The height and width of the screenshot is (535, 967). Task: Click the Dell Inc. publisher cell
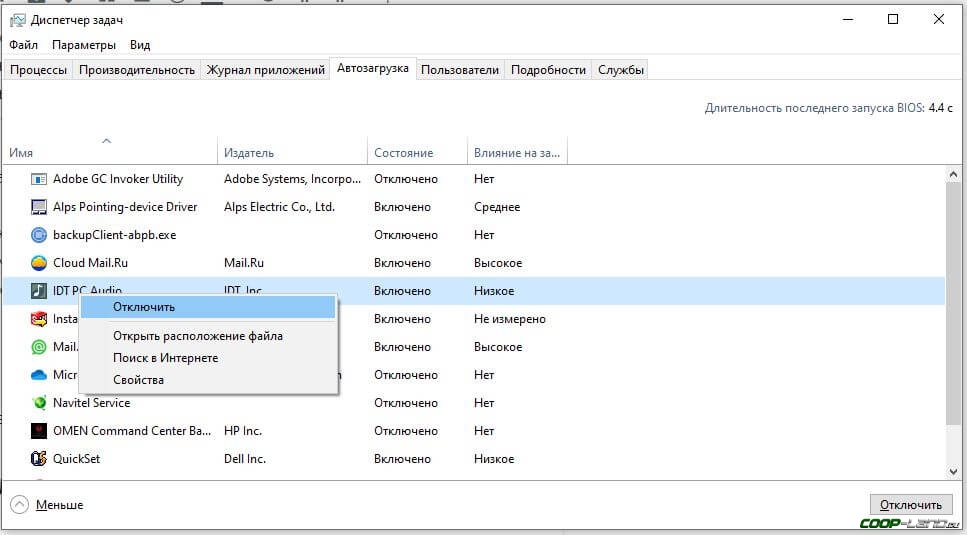(245, 459)
